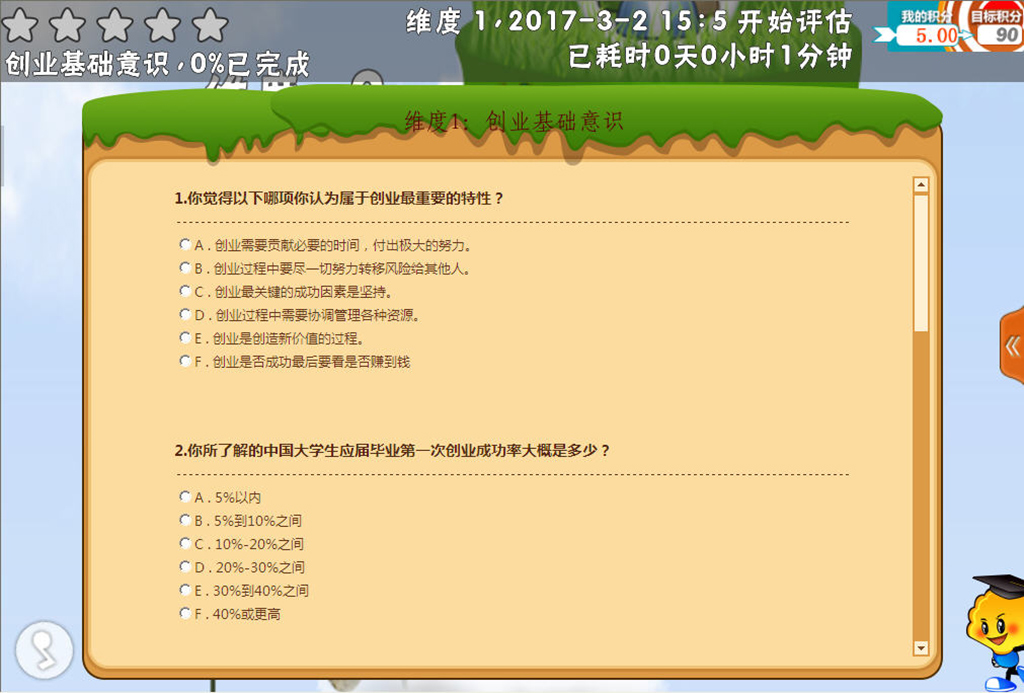The image size is (1024, 693).
Task: Select option A 创业需要贡献必要的时间 for question 1
Action: (x=185, y=244)
